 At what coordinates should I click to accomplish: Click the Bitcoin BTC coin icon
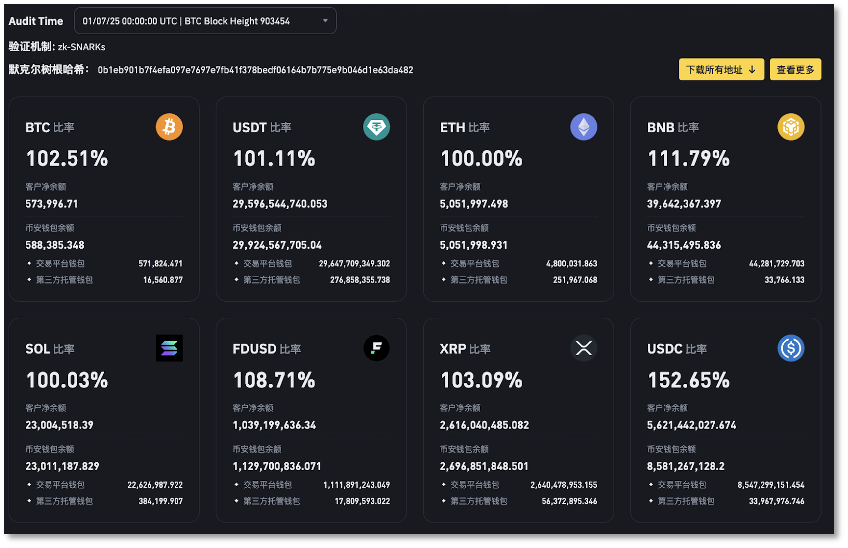click(169, 127)
